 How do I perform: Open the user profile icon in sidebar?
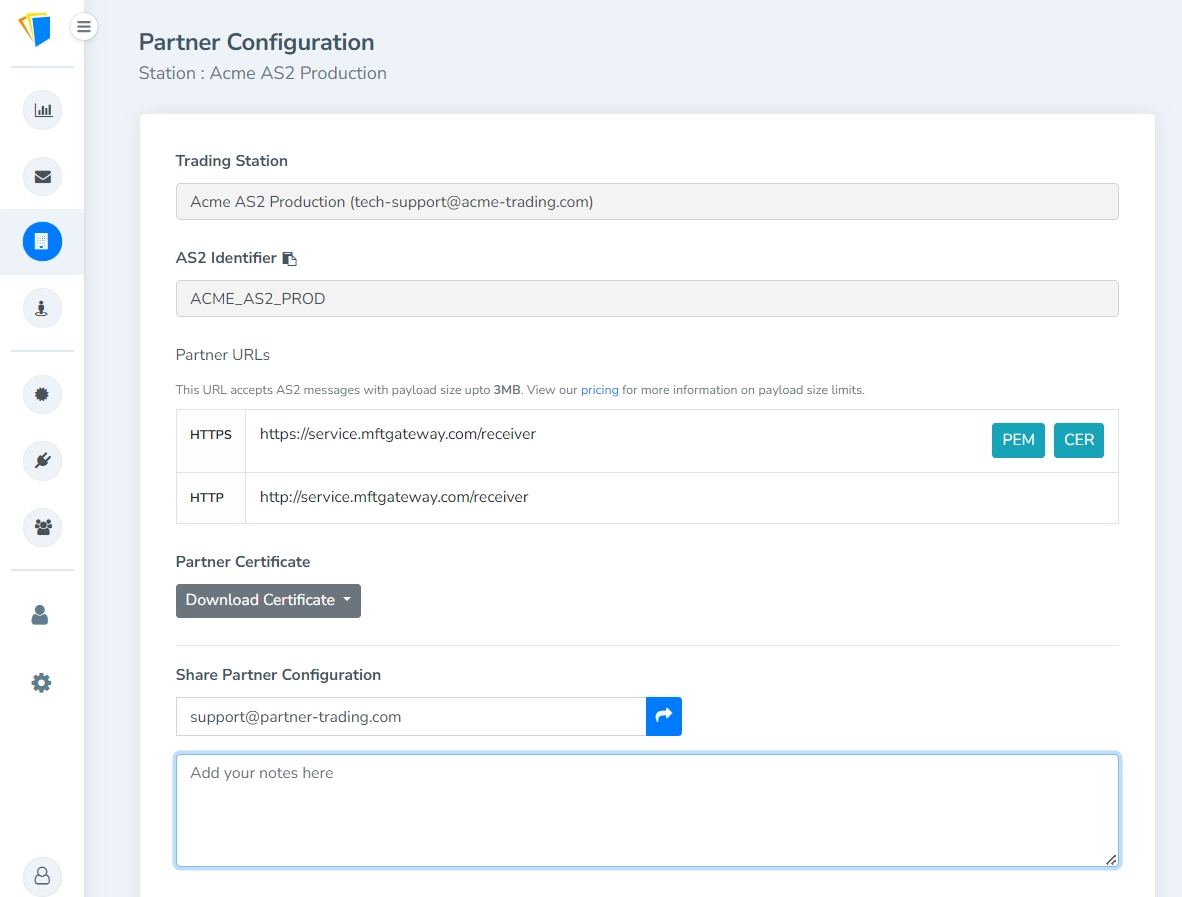coord(40,616)
